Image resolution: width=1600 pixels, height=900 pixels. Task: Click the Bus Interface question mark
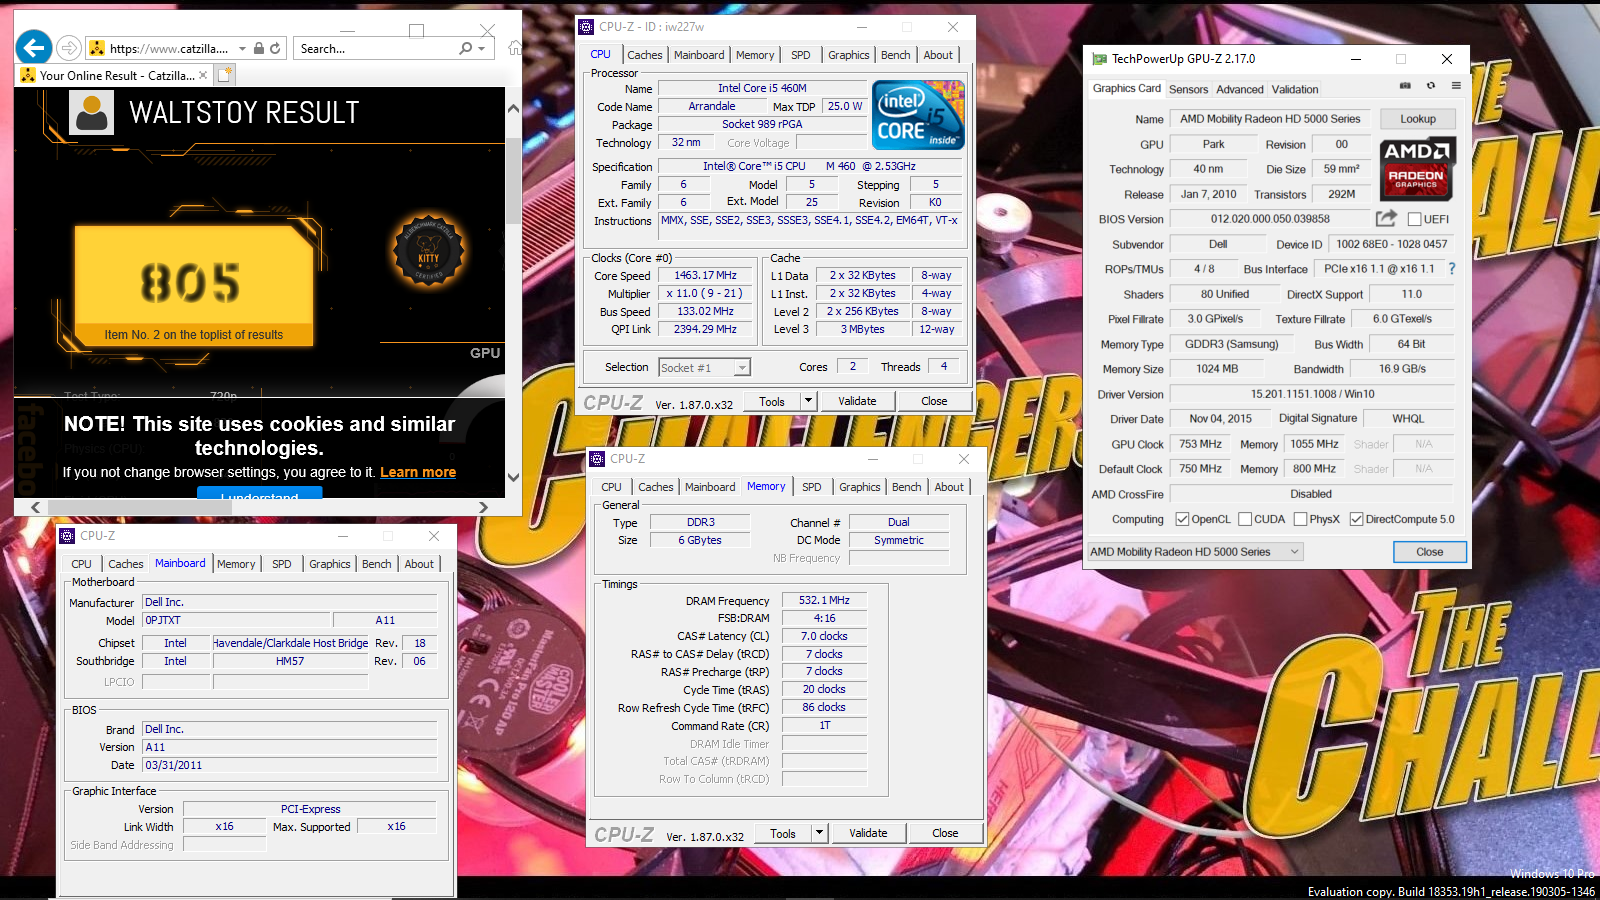click(1452, 268)
